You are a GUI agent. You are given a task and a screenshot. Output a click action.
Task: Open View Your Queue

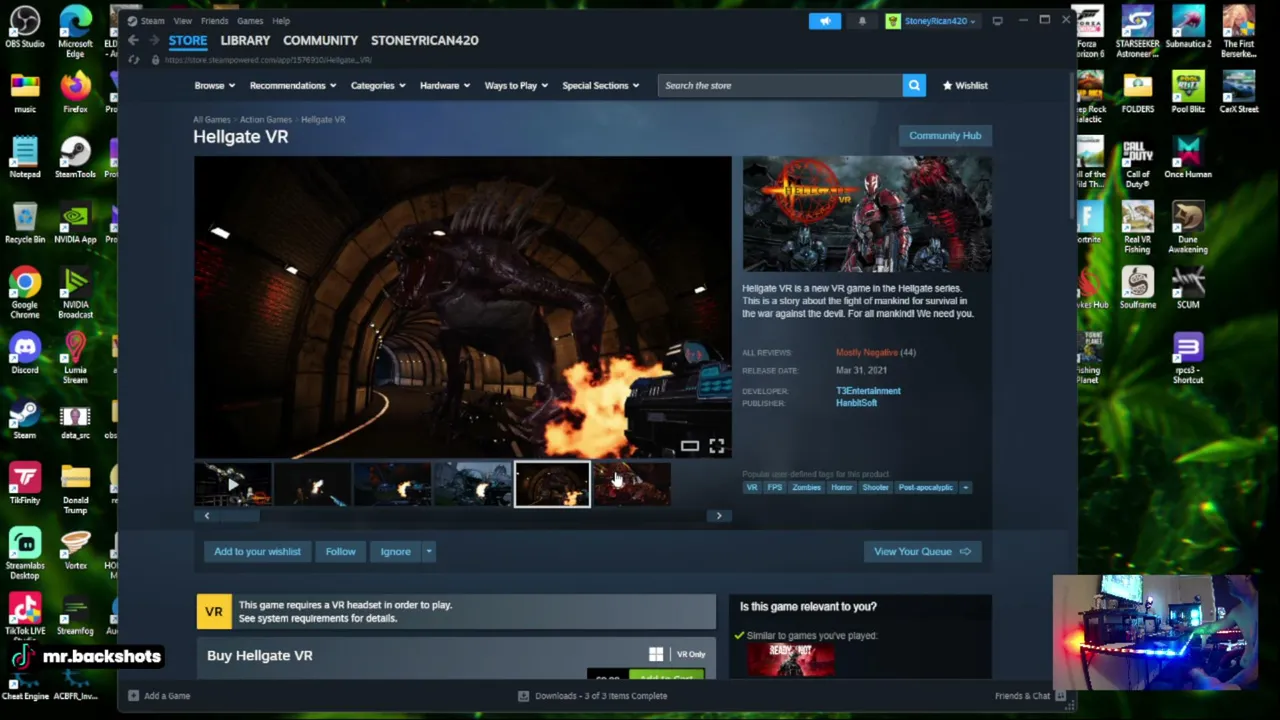pos(922,552)
